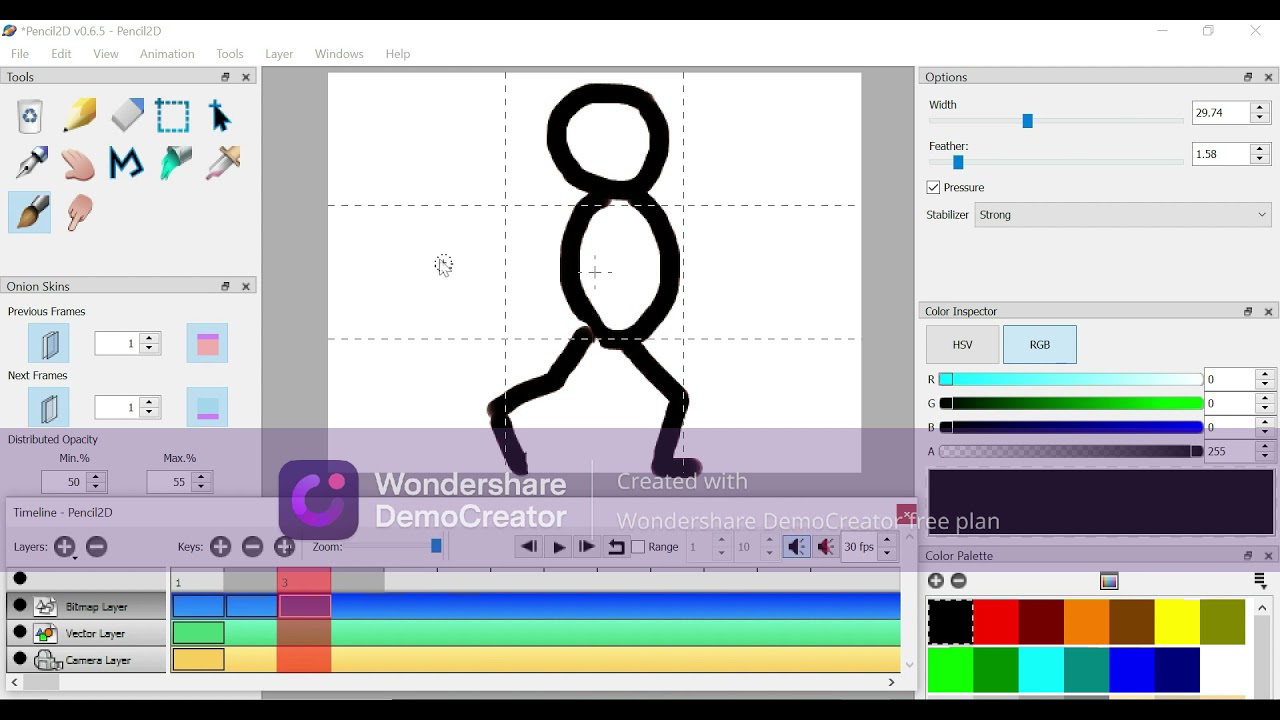Open the File menu
Image resolution: width=1280 pixels, height=720 pixels.
coord(20,54)
